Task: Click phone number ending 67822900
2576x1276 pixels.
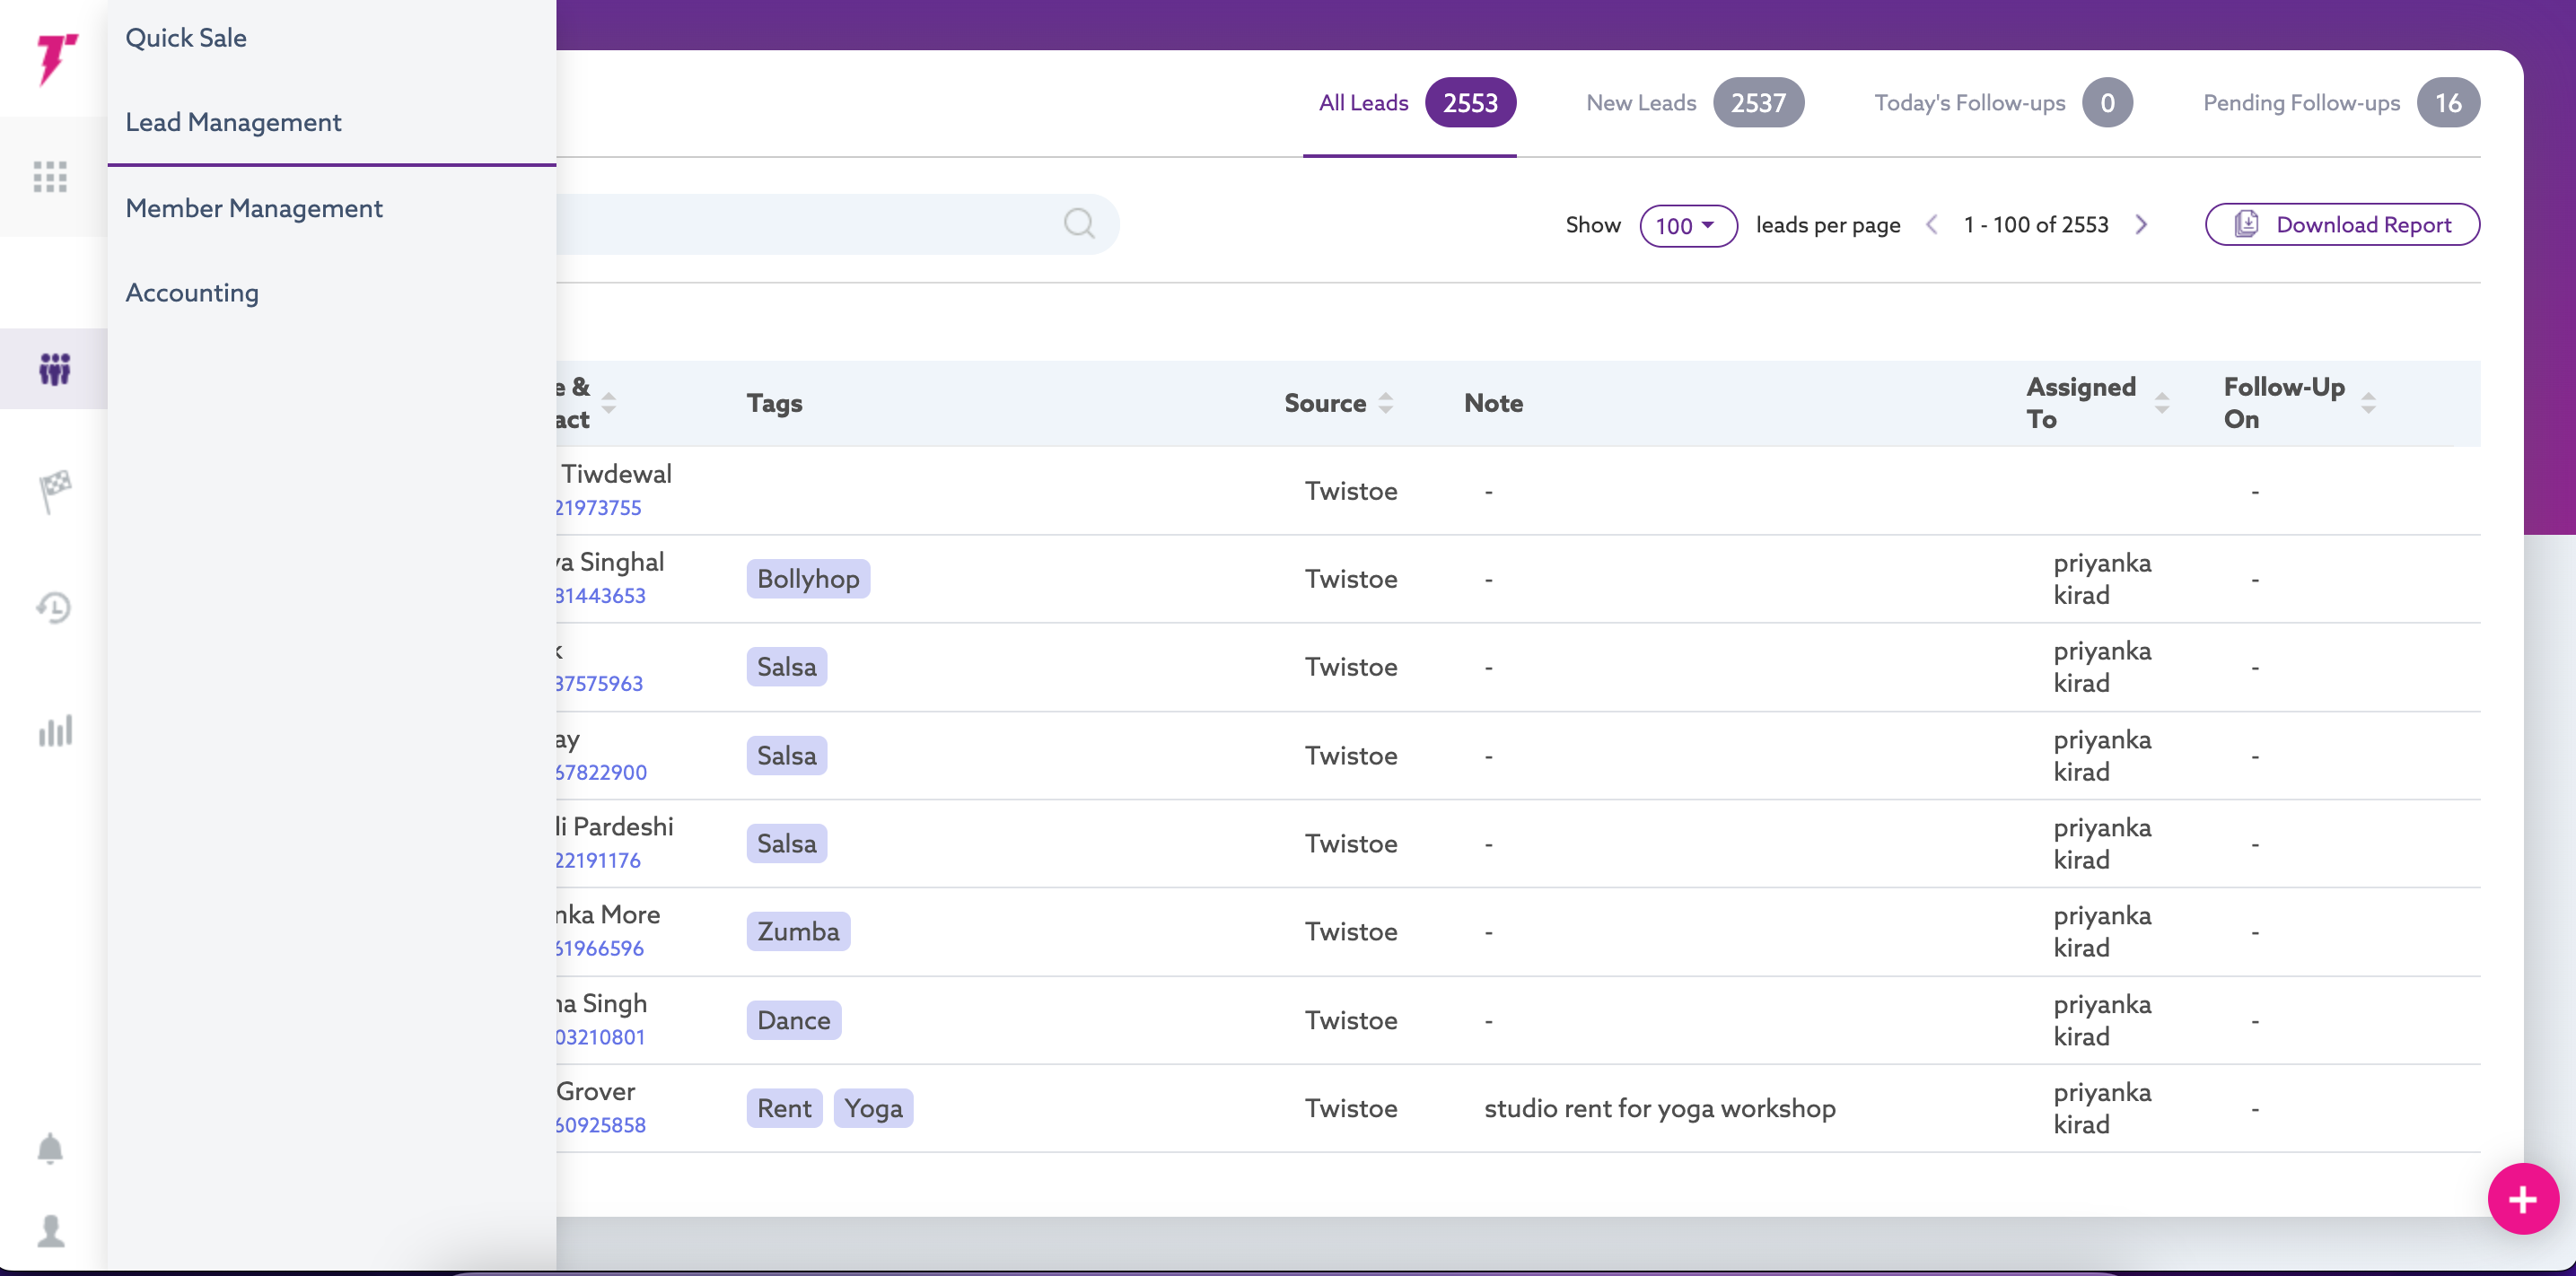Action: coord(601,773)
